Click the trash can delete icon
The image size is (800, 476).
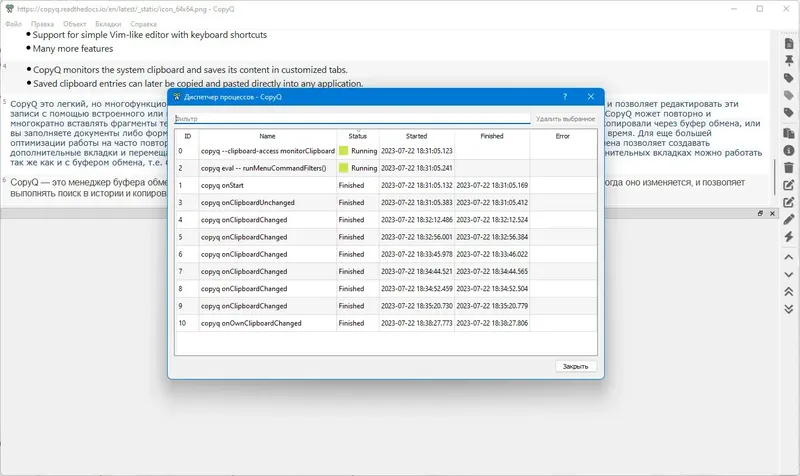788,167
